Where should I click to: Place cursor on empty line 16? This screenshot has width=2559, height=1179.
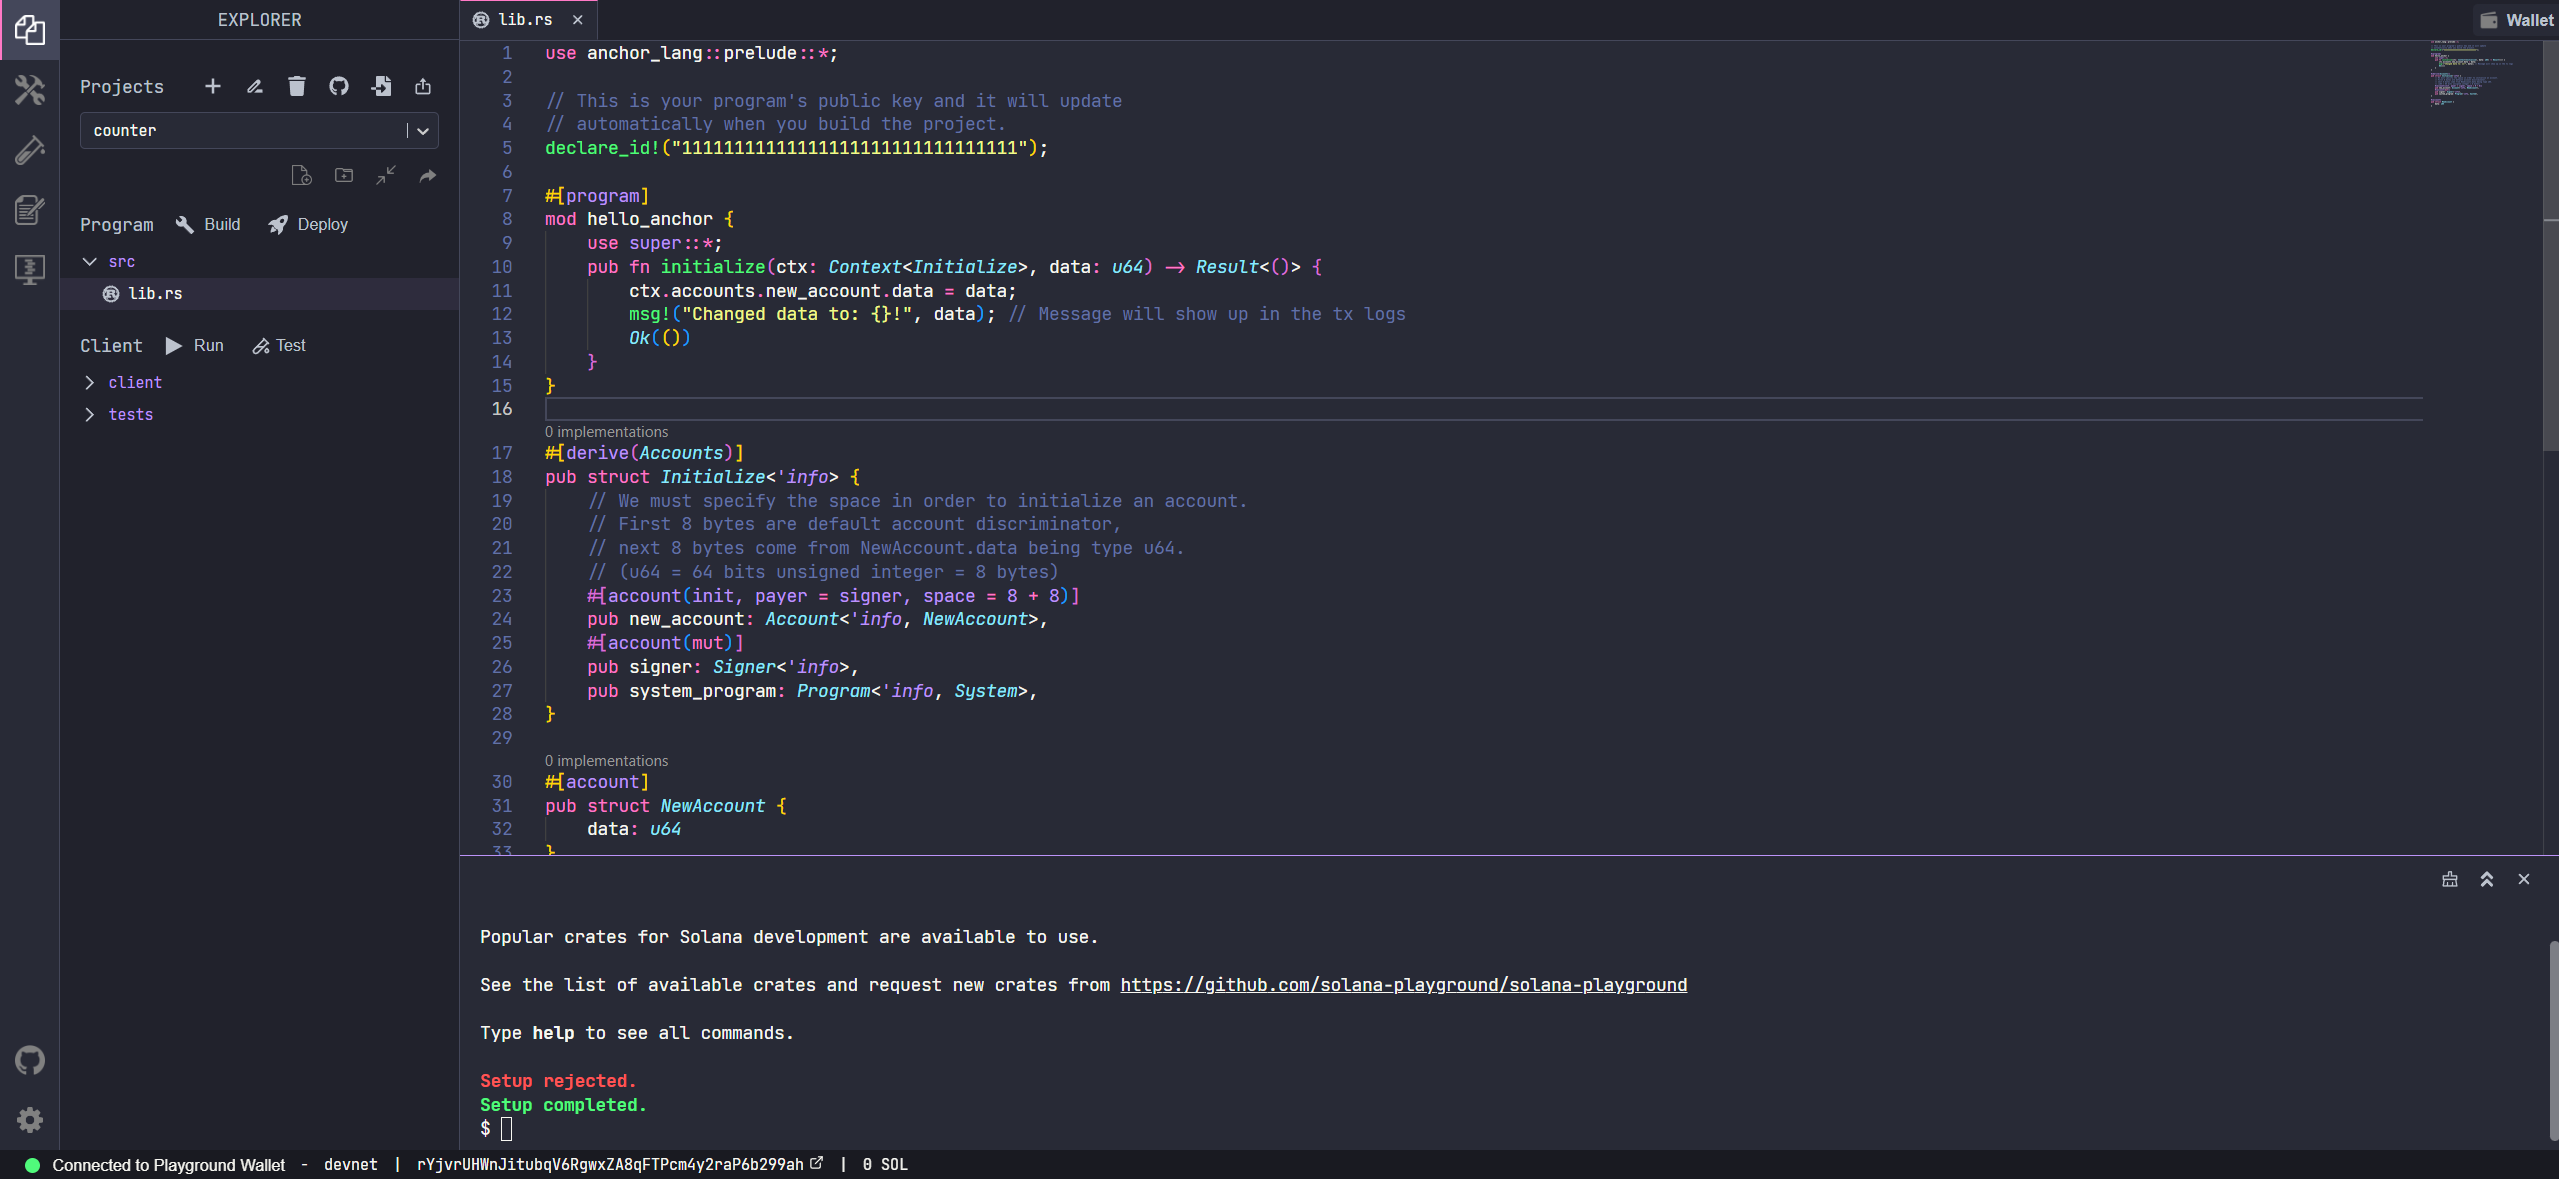point(1483,409)
